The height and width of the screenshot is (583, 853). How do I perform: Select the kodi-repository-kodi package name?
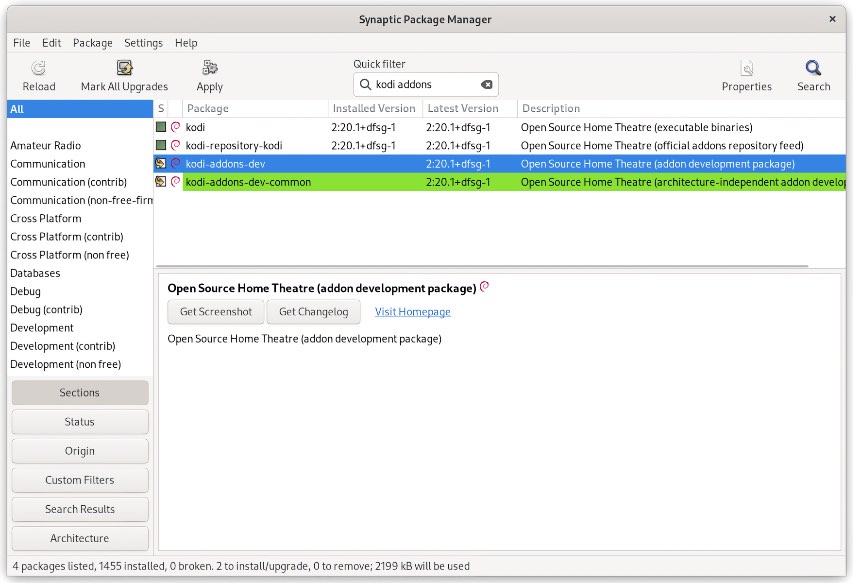pos(234,145)
